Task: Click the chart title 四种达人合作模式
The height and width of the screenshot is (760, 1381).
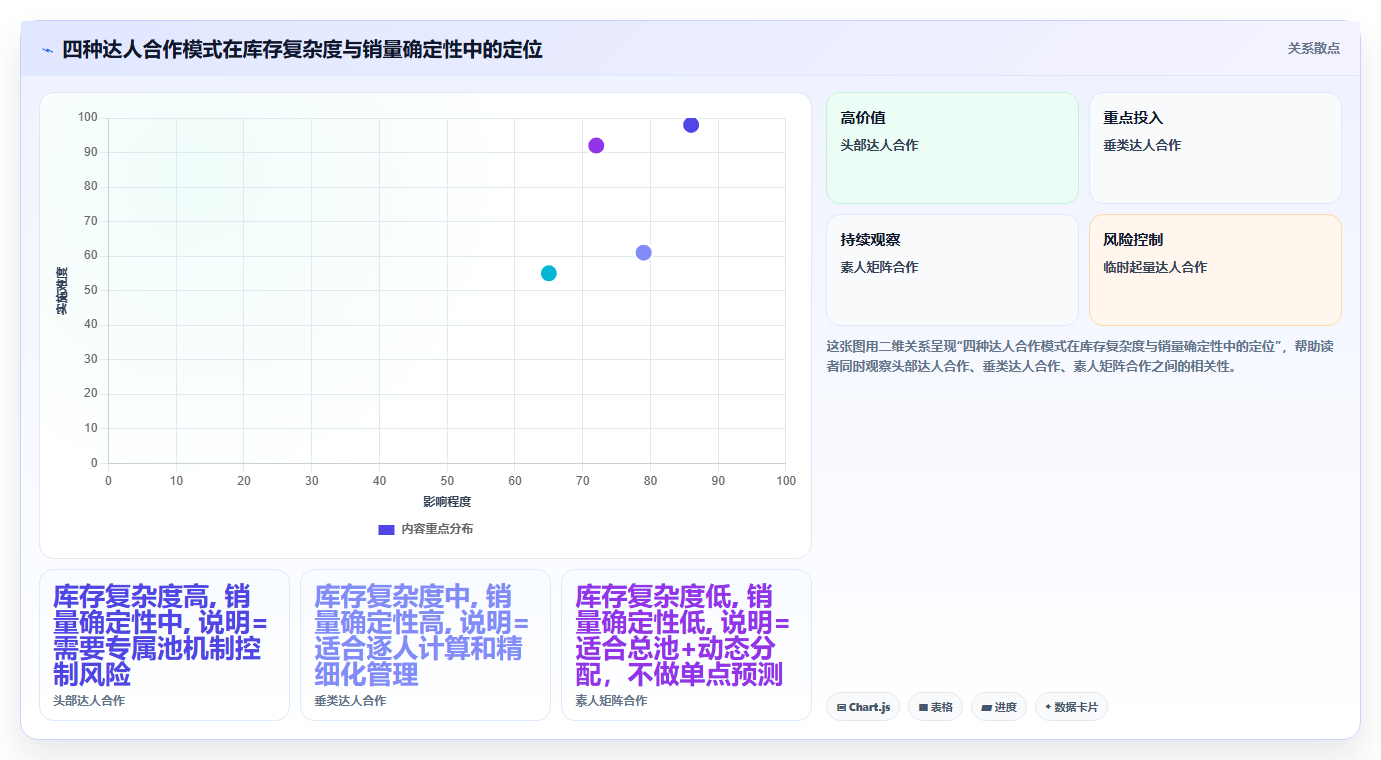Action: (x=302, y=49)
